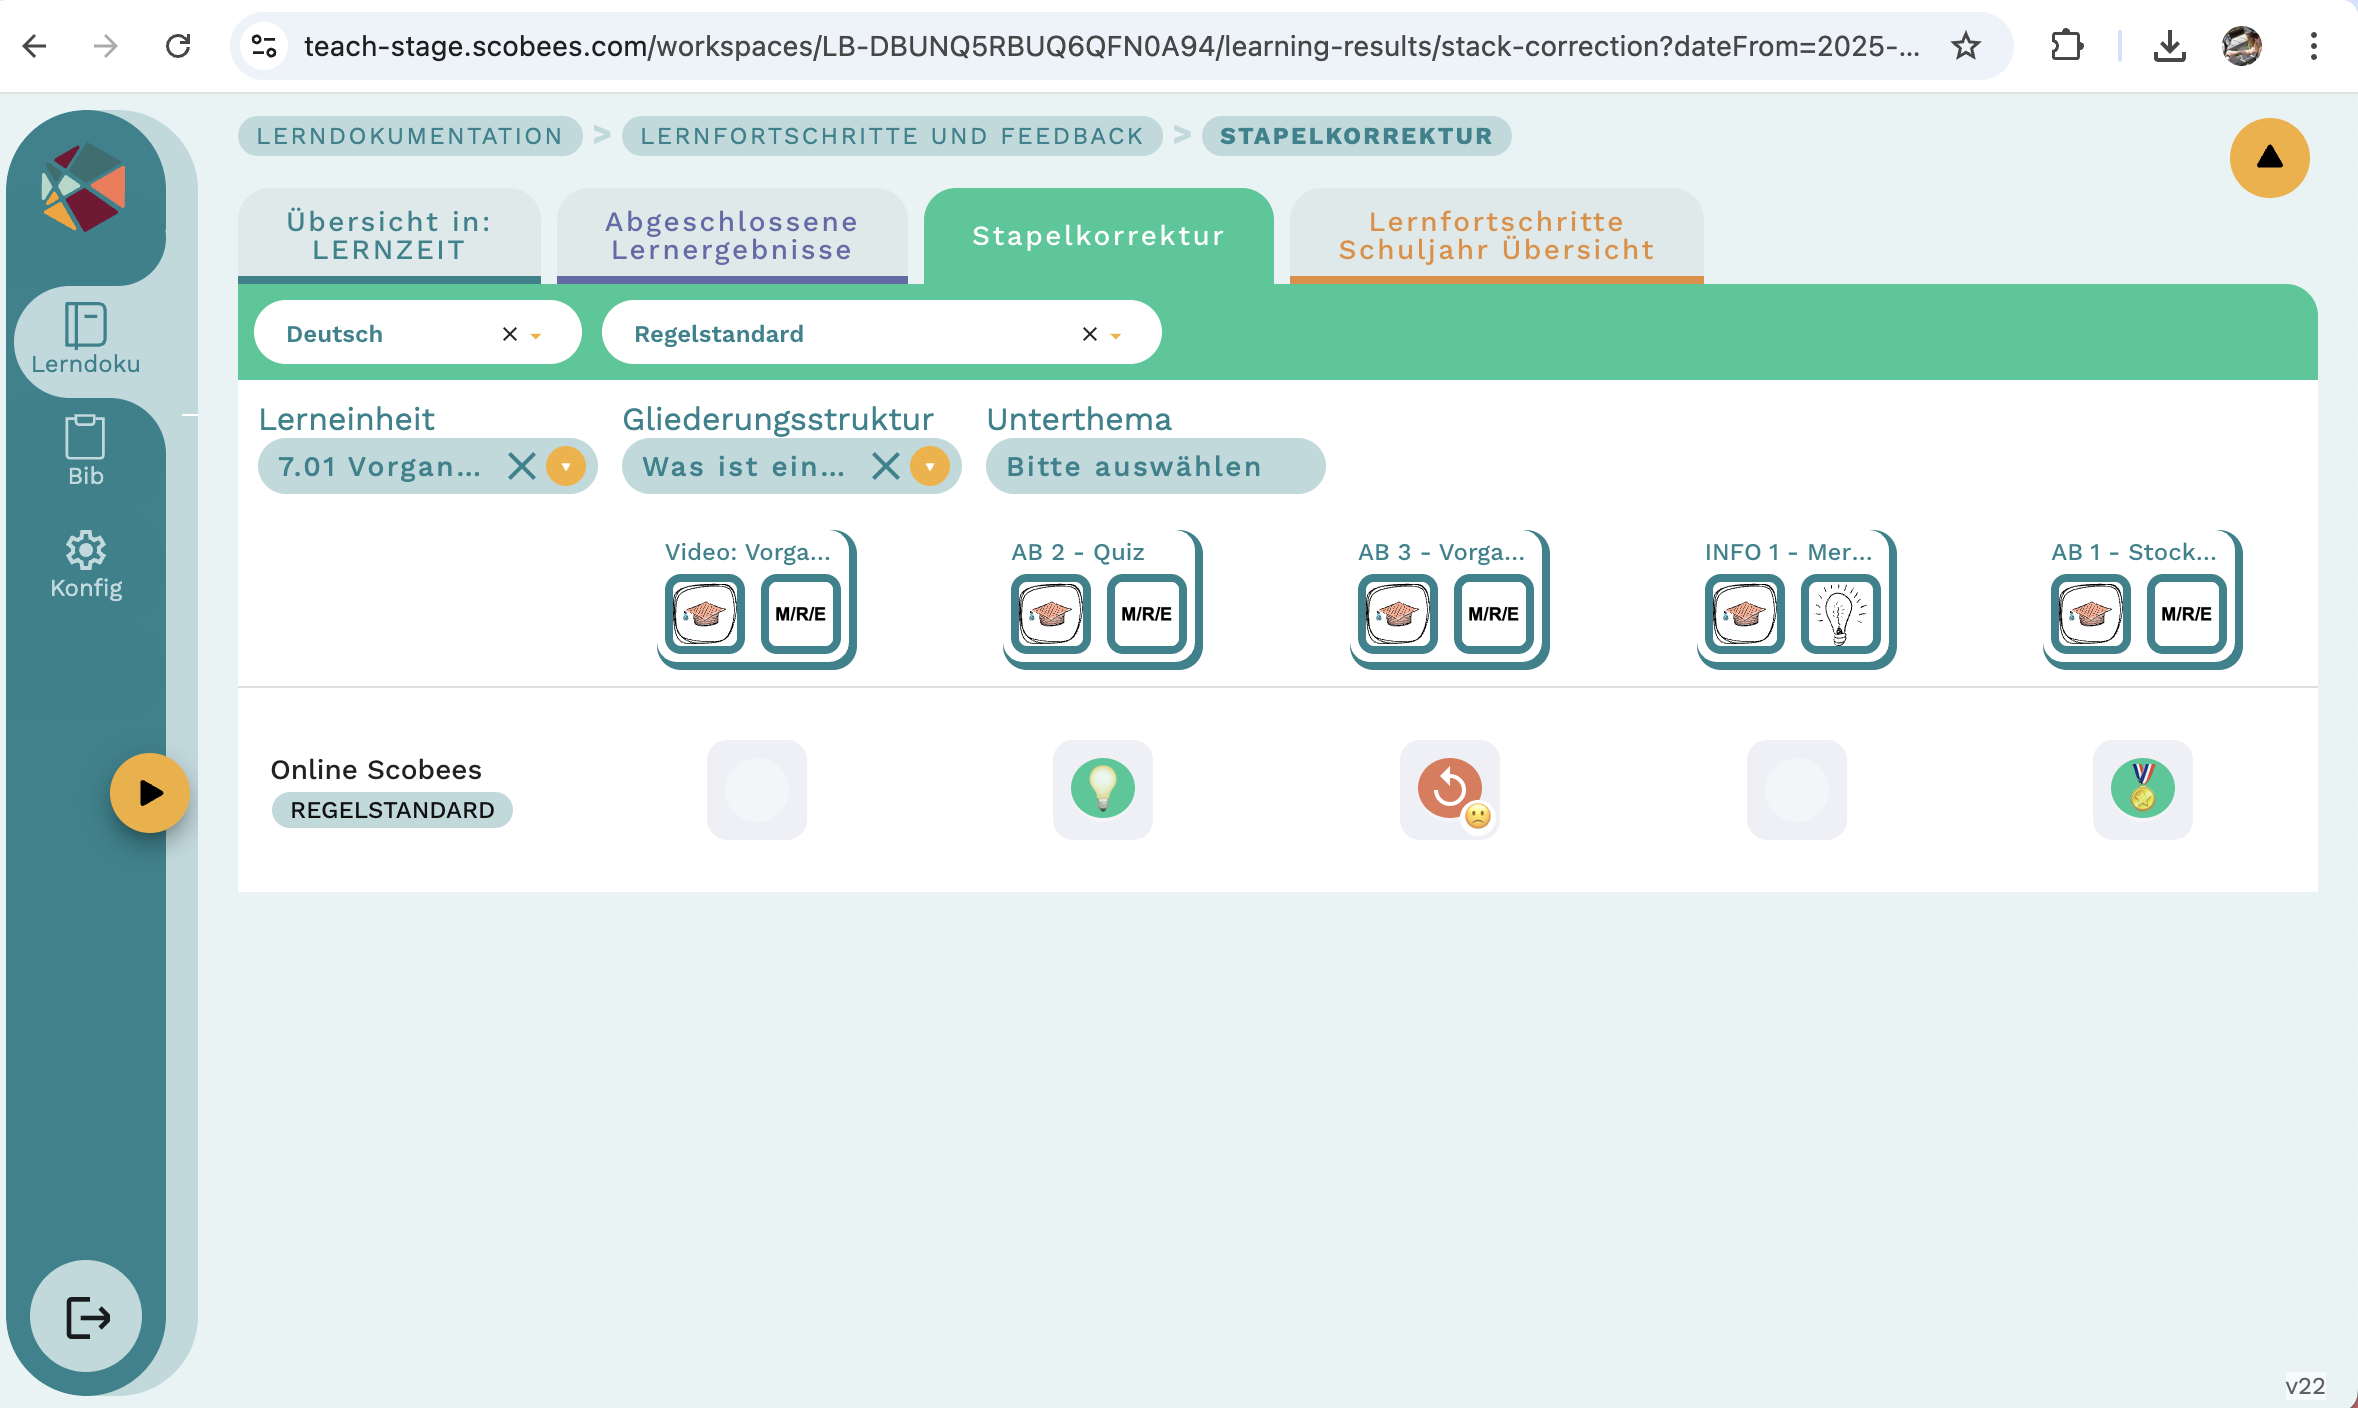Open Lernfortschritte Schuljahr Übersicht tab
This screenshot has width=2358, height=1408.
pyautogui.click(x=1497, y=236)
